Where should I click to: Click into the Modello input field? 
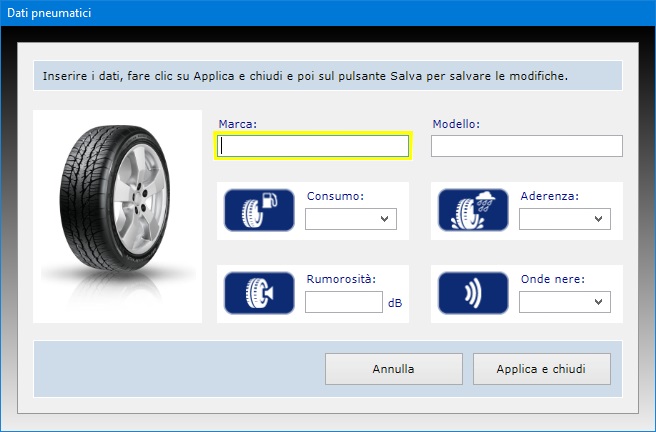pos(526,146)
